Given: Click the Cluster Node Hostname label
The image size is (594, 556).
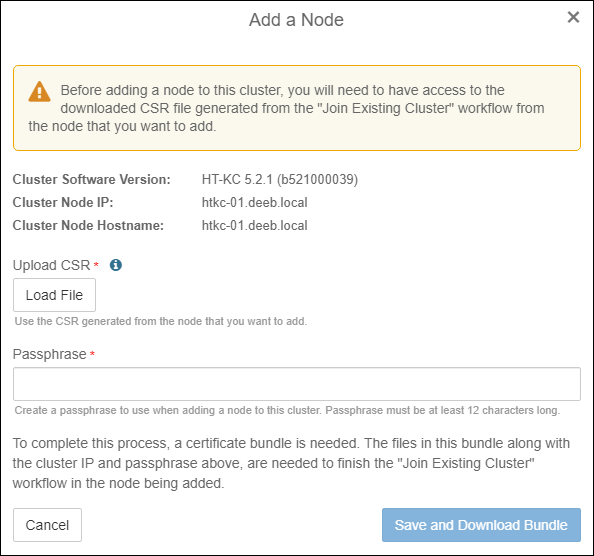Looking at the screenshot, I should pyautogui.click(x=88, y=226).
